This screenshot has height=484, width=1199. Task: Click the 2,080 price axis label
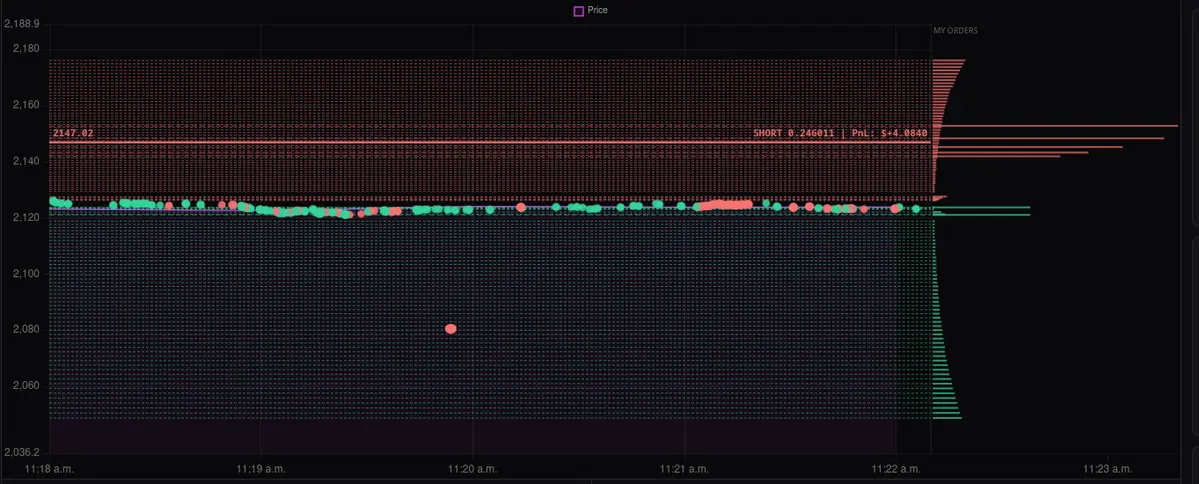27,329
